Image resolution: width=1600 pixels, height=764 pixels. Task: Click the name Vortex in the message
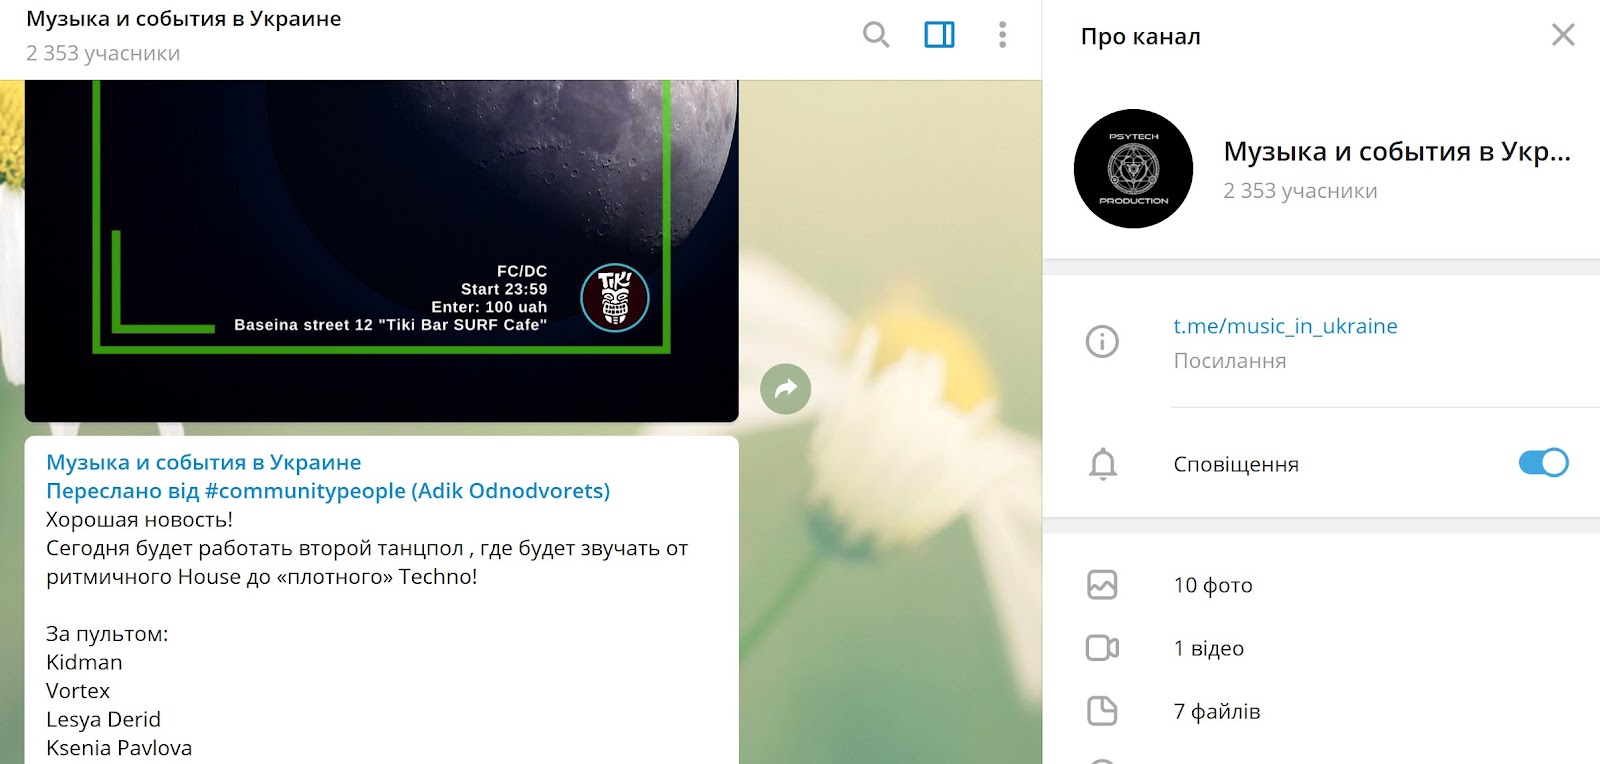tap(78, 691)
